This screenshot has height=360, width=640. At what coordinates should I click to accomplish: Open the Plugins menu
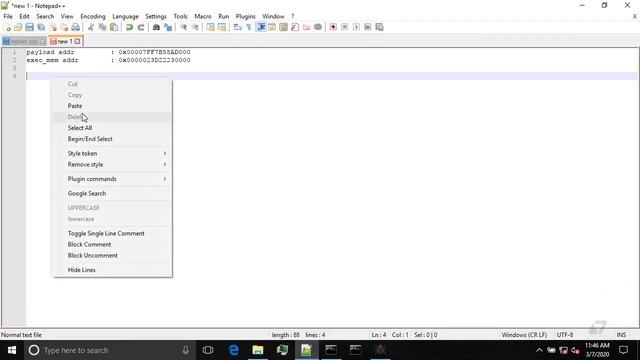click(x=245, y=16)
